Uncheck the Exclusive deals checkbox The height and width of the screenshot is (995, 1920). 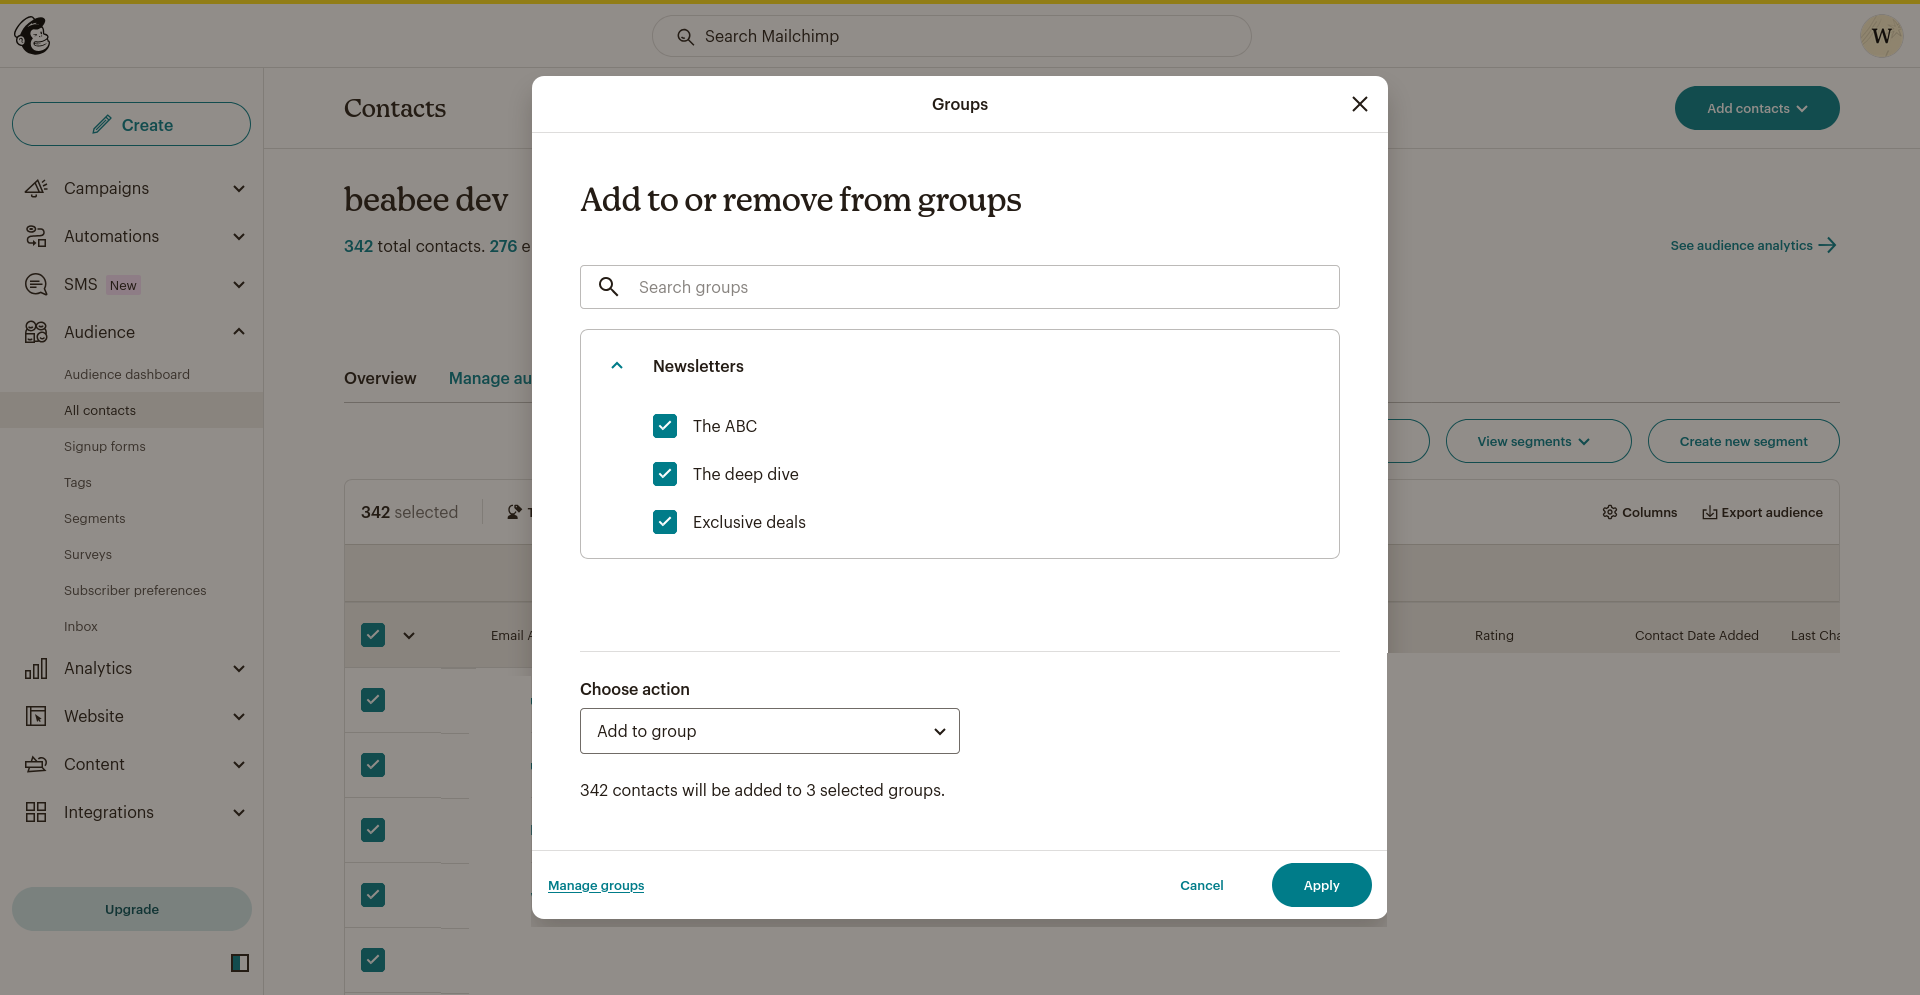point(665,522)
